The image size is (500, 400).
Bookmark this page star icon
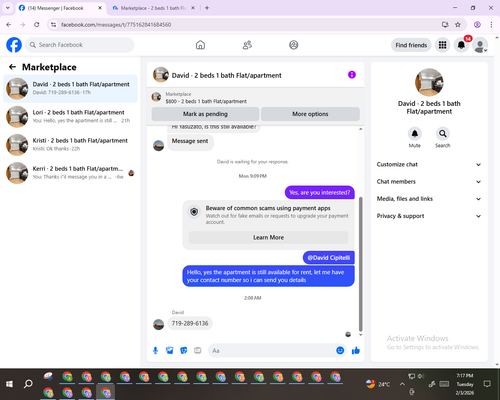pyautogui.click(x=458, y=25)
